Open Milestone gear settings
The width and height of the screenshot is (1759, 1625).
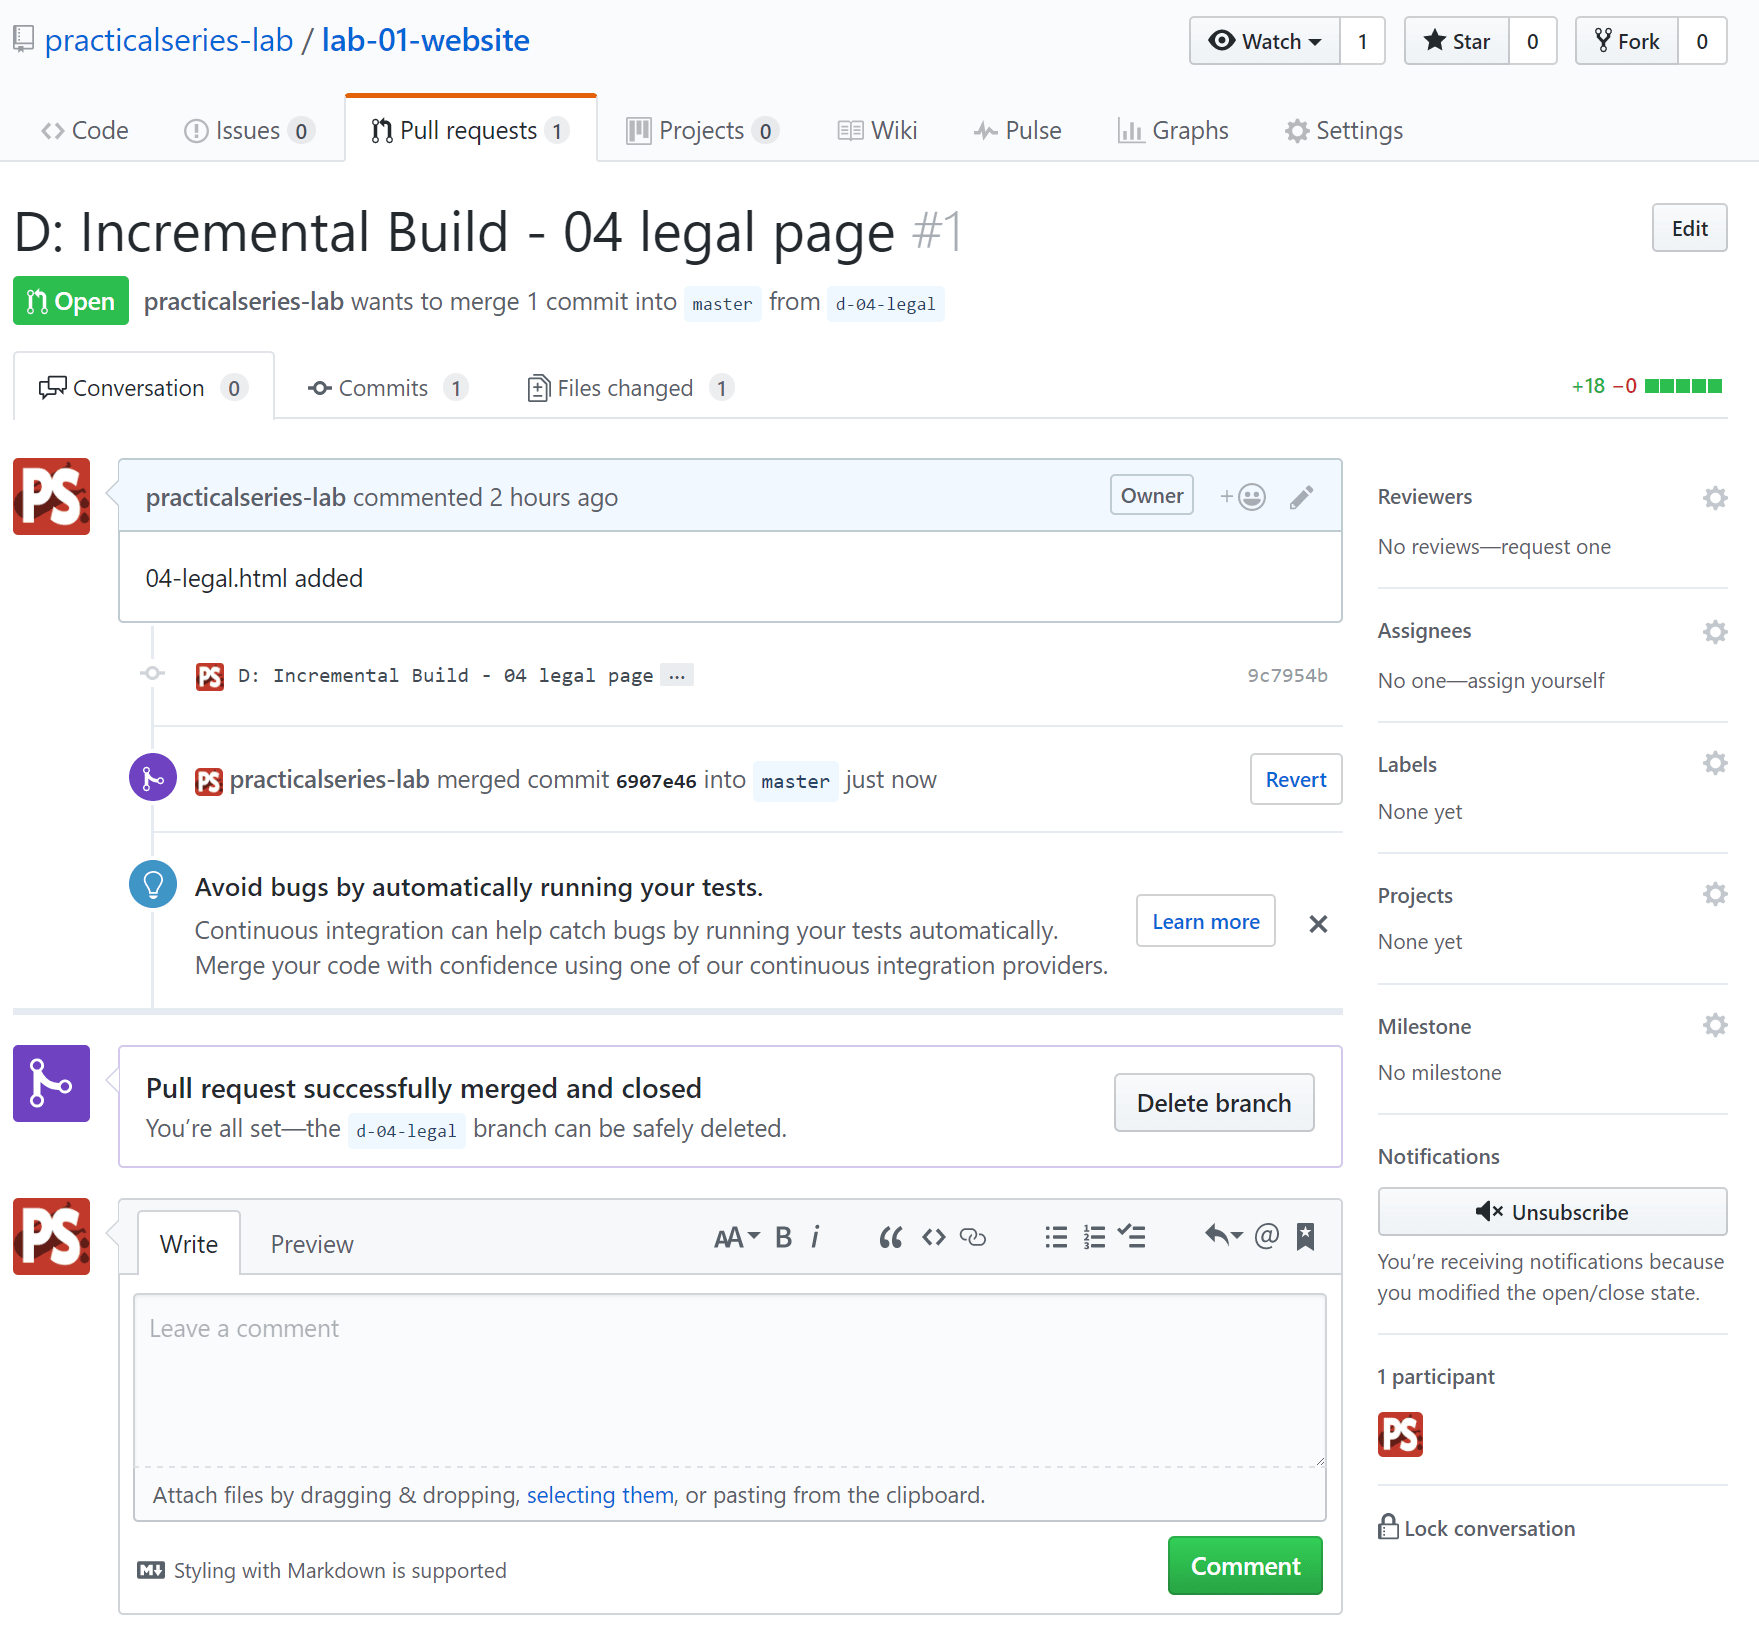click(x=1715, y=1026)
